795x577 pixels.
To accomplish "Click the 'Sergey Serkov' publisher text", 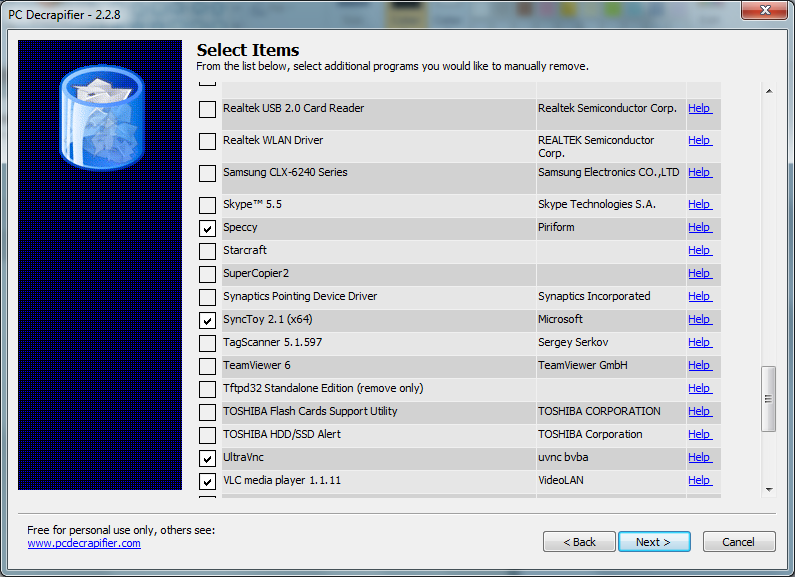I will 573,342.
